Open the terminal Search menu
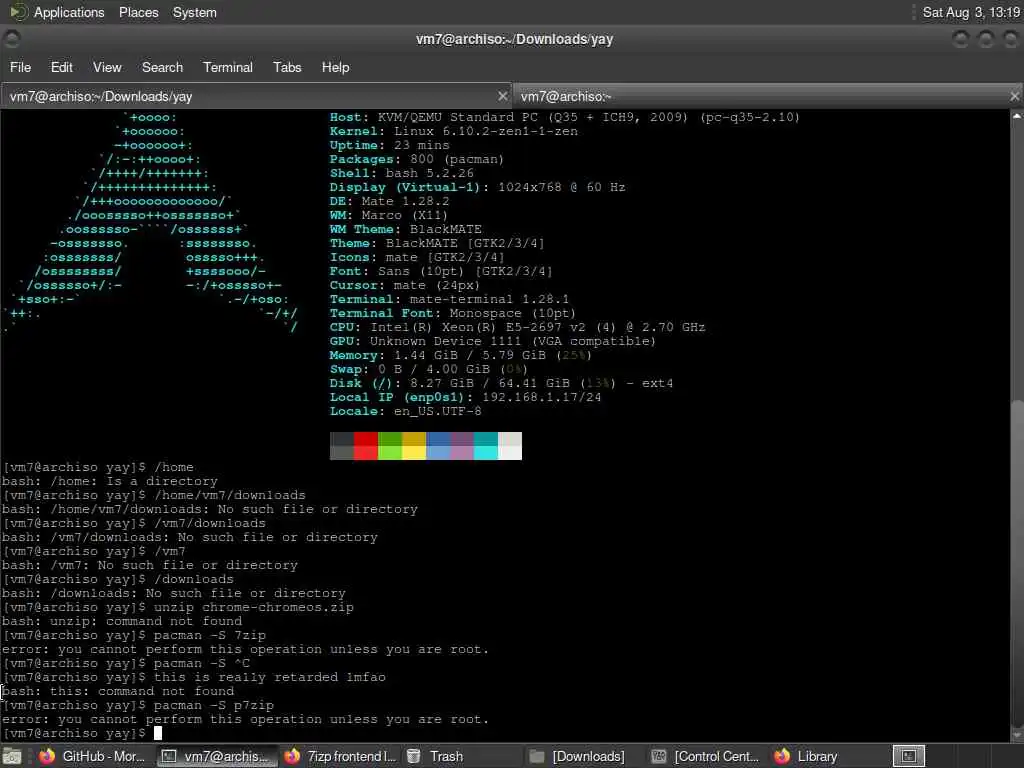The width and height of the screenshot is (1024, 768). 162,67
